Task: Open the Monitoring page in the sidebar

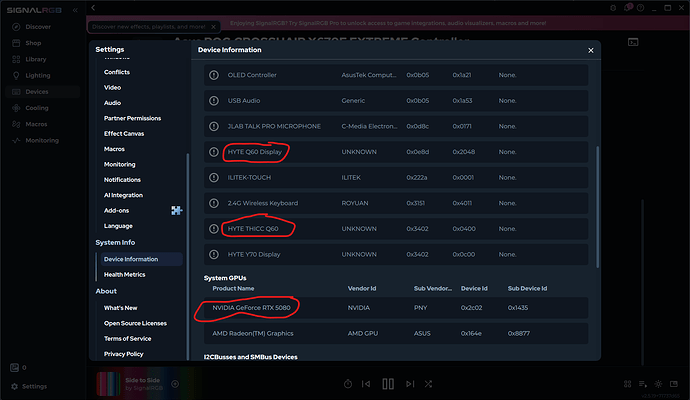Action: click(x=42, y=141)
